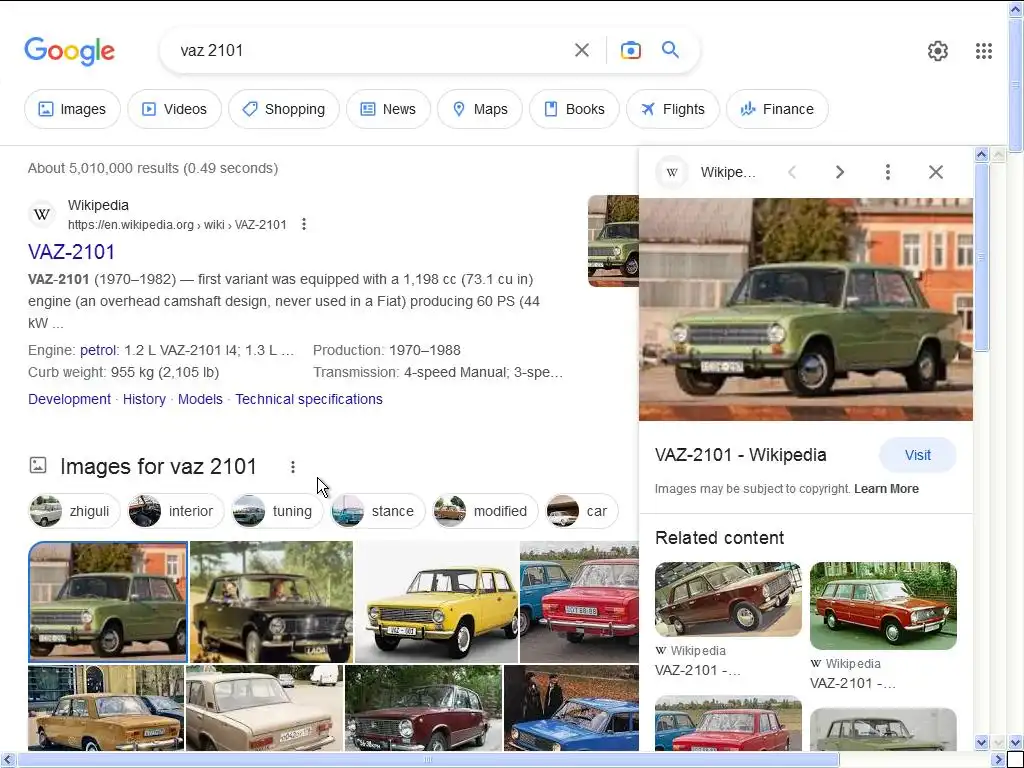Click the Visit button in preview panel
The height and width of the screenshot is (768, 1024).
click(x=918, y=455)
